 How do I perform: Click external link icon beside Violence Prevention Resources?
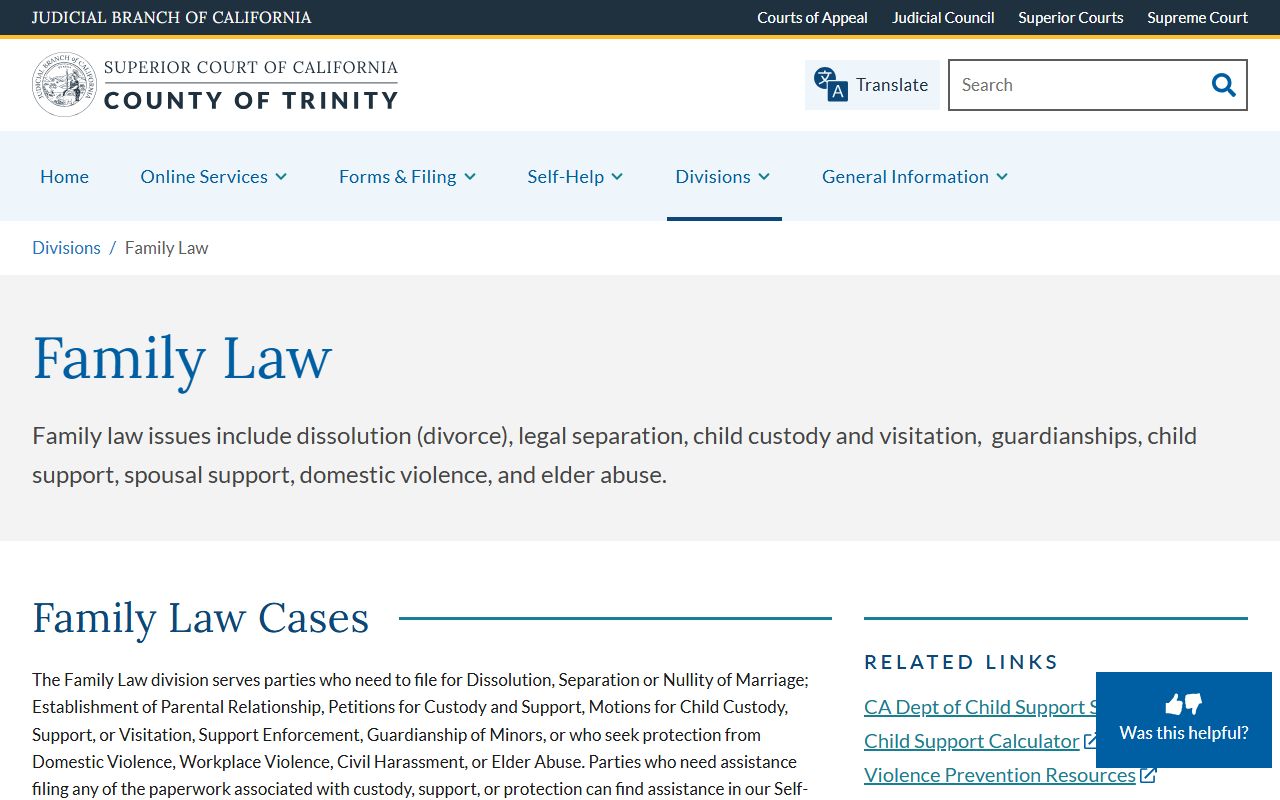(x=1148, y=775)
